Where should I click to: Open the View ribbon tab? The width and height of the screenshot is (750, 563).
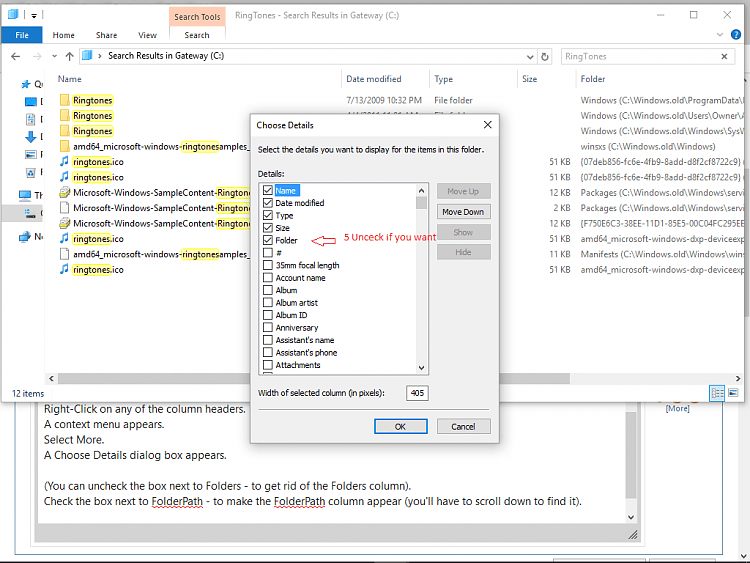[147, 35]
